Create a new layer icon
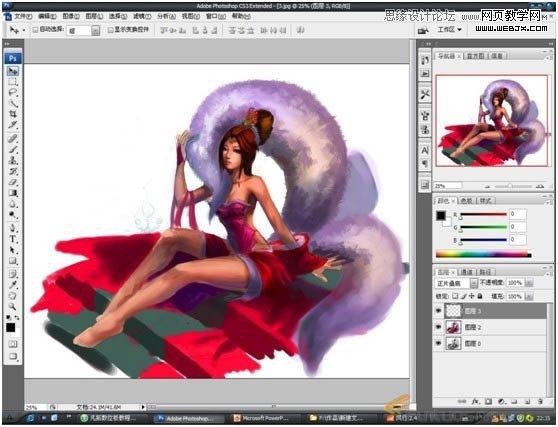Viewport: 558px width, 427px height. click(527, 401)
